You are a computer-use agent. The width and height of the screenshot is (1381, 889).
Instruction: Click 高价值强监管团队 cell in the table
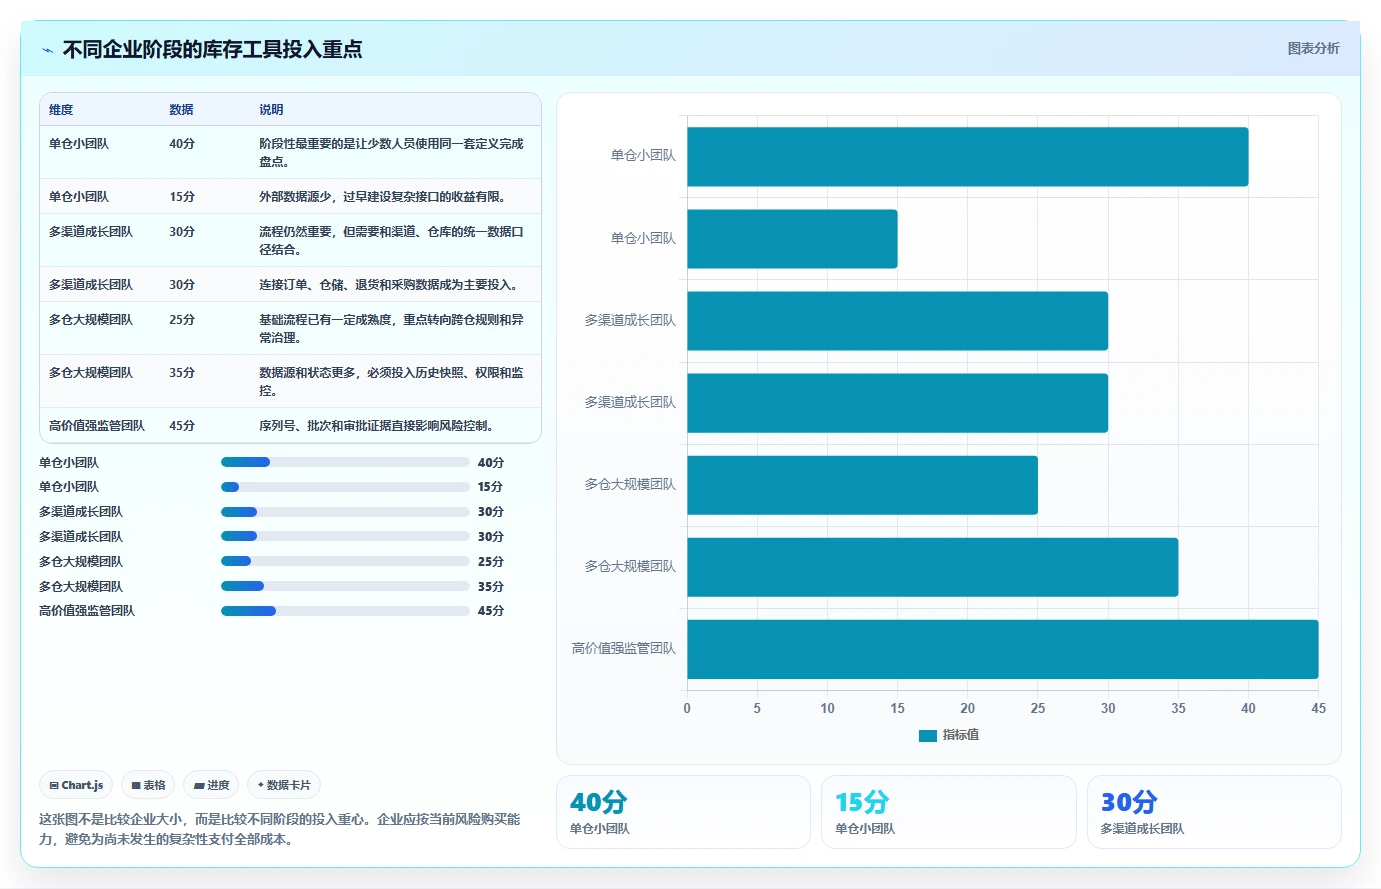click(97, 426)
